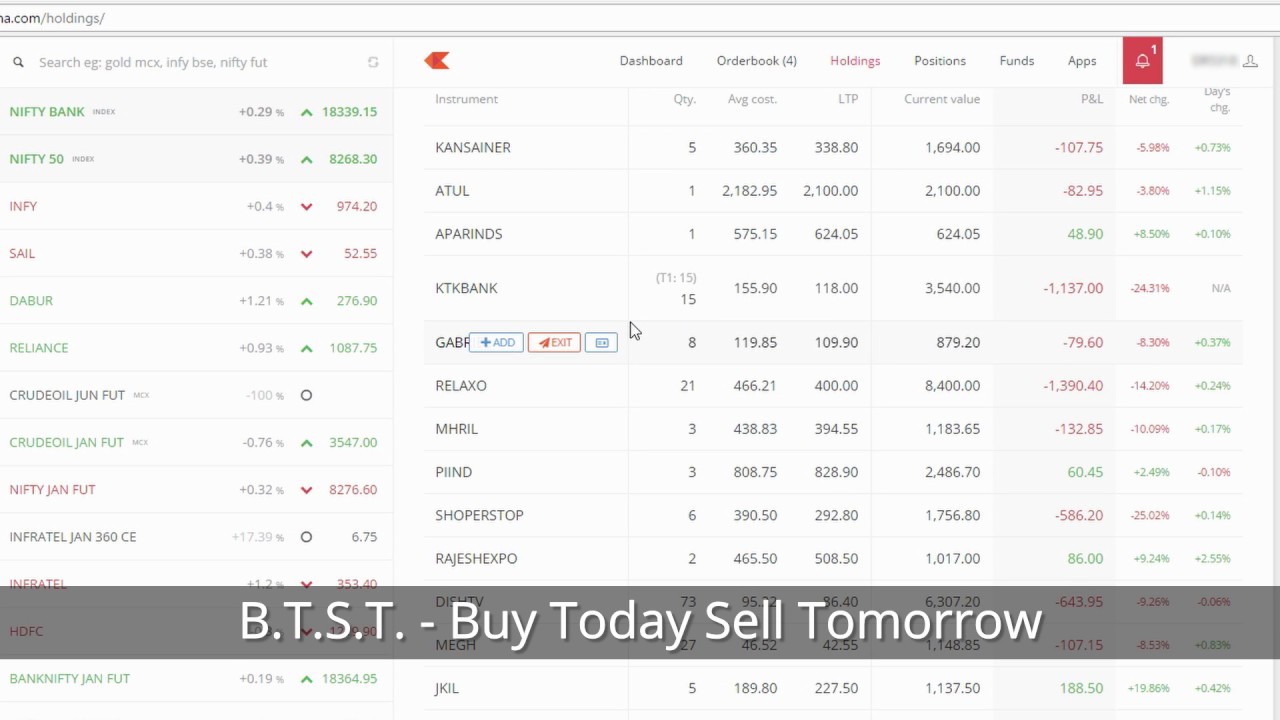This screenshot has height=720, width=1280.
Task: Select the Holdings tab
Action: tap(855, 61)
